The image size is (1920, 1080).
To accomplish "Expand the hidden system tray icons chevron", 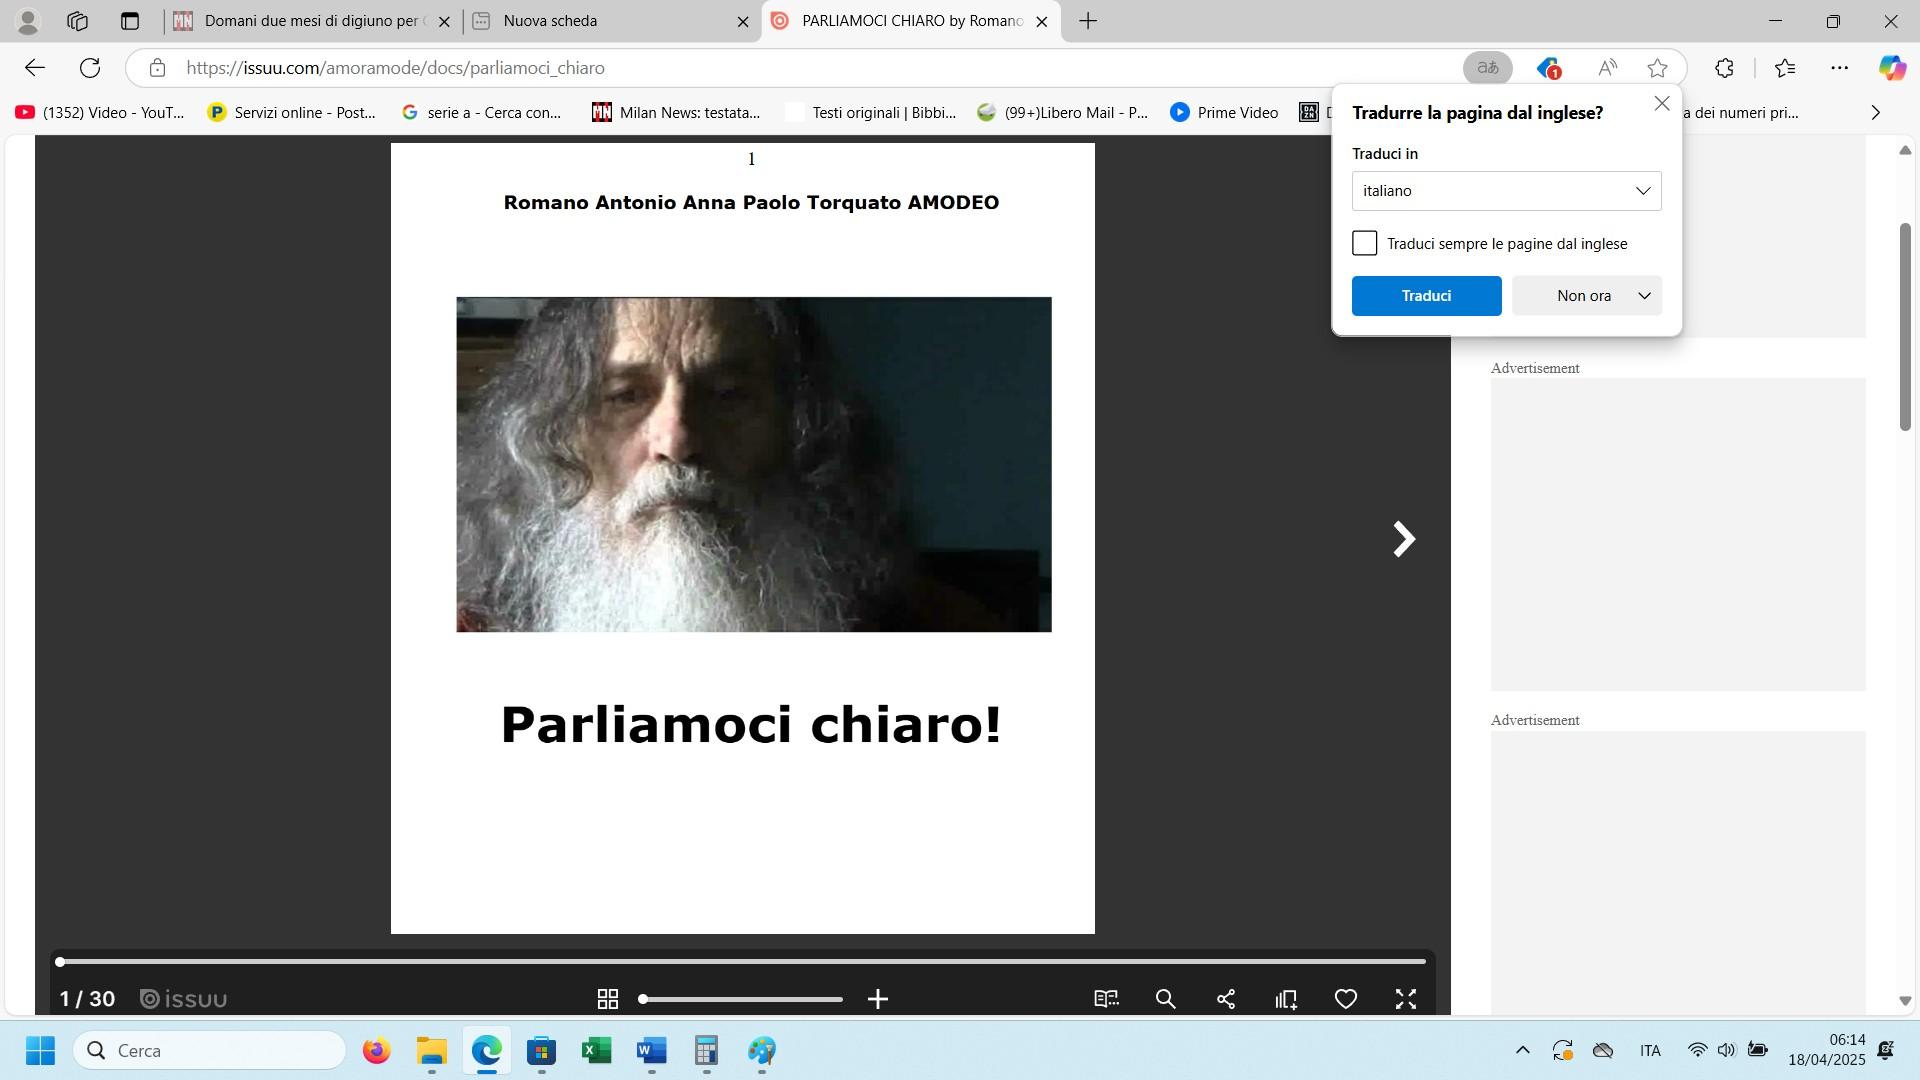I will click(x=1522, y=1050).
